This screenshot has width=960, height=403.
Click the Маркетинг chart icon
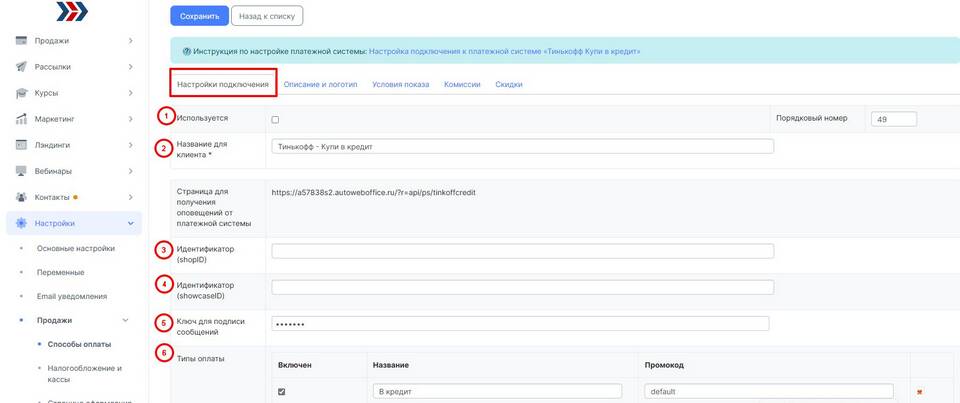(21, 119)
